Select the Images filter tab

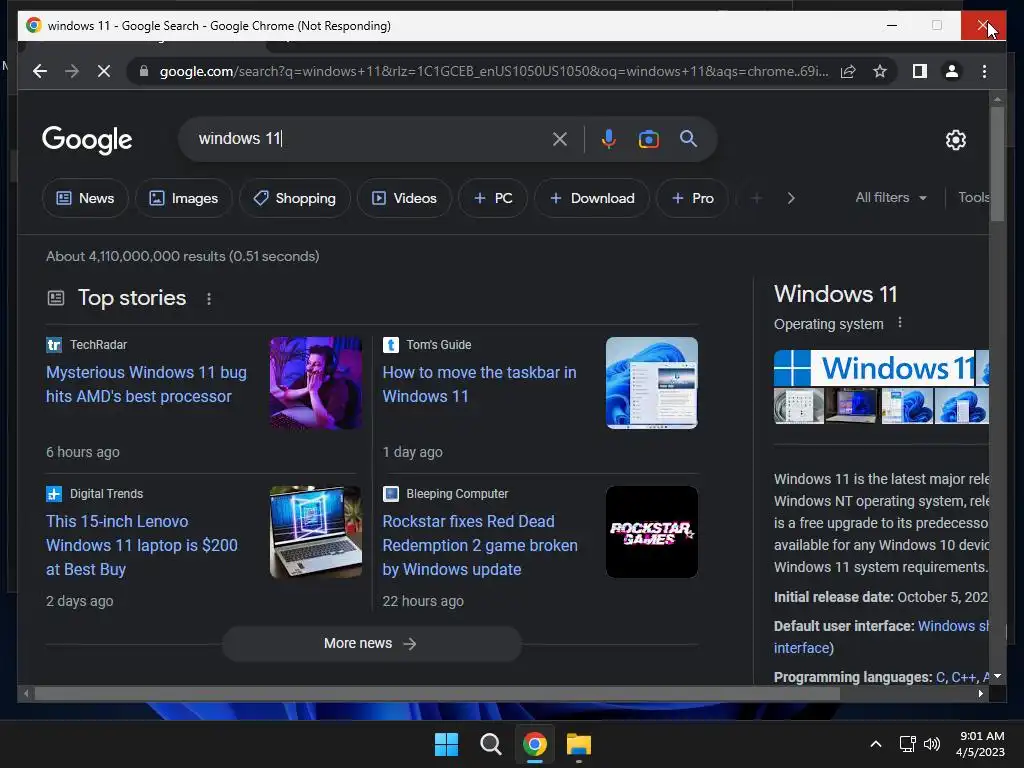[184, 198]
